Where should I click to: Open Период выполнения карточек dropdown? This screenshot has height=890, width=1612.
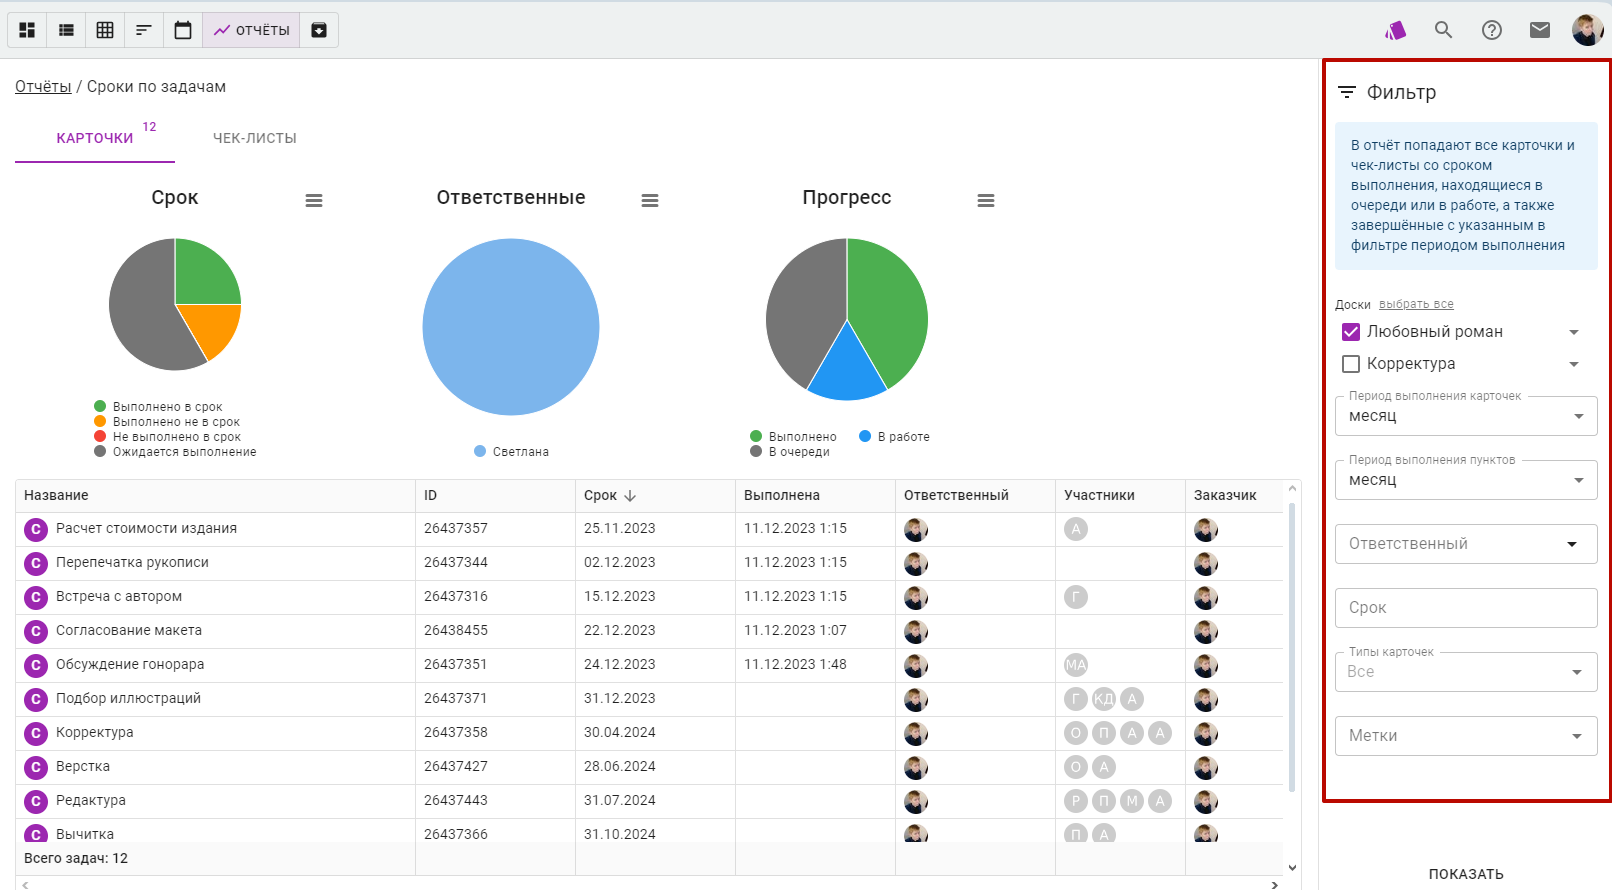1466,416
